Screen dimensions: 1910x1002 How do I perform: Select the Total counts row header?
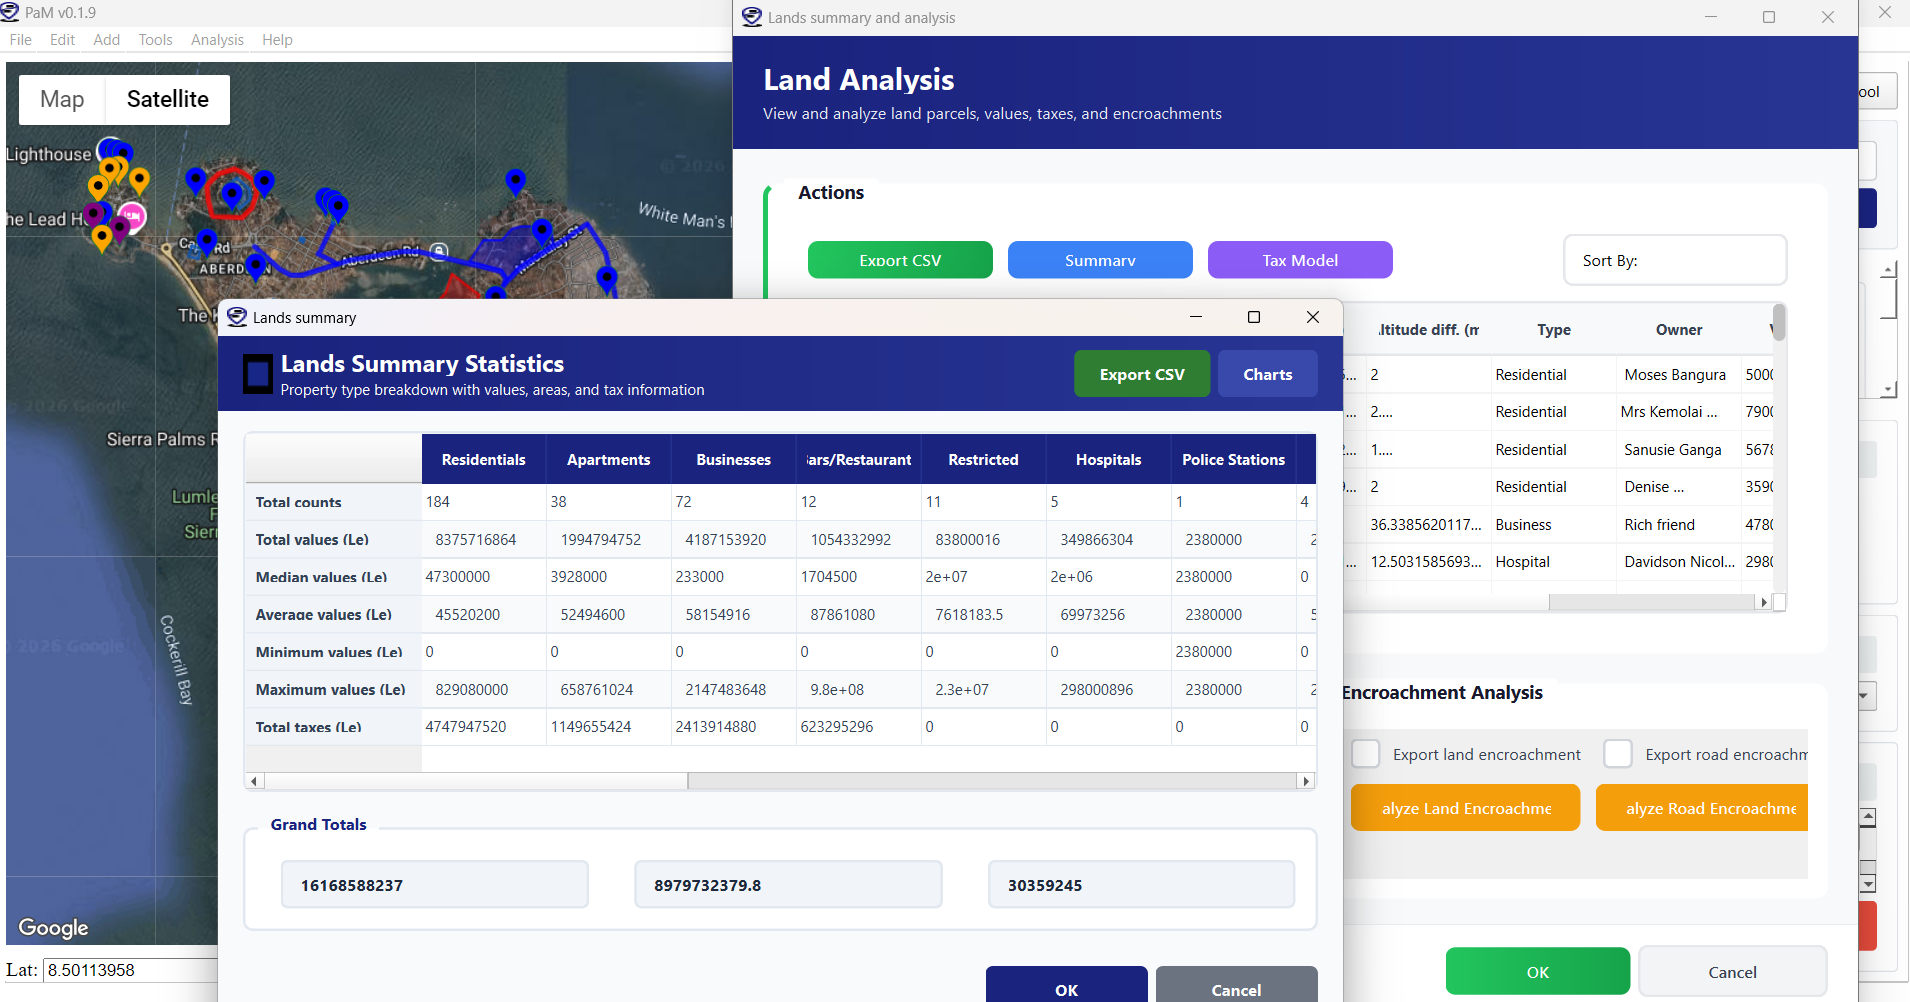tap(333, 502)
